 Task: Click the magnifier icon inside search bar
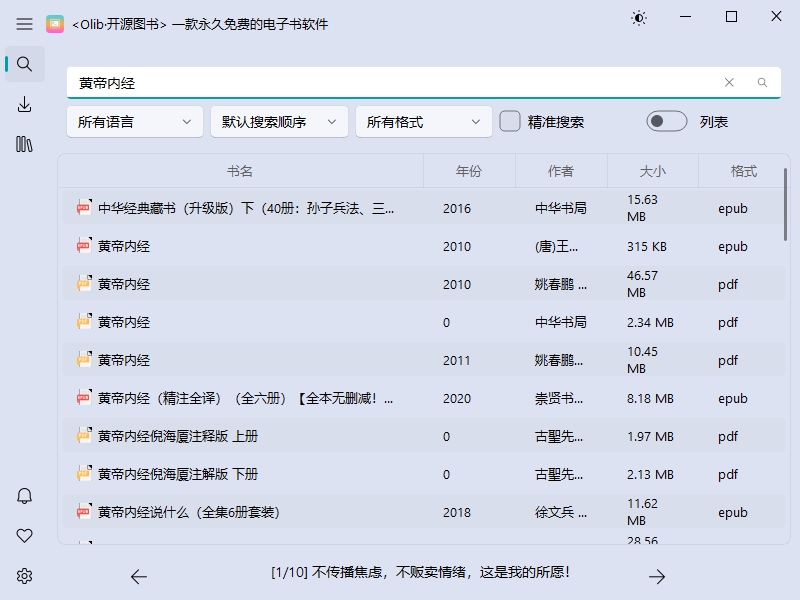[x=762, y=83]
